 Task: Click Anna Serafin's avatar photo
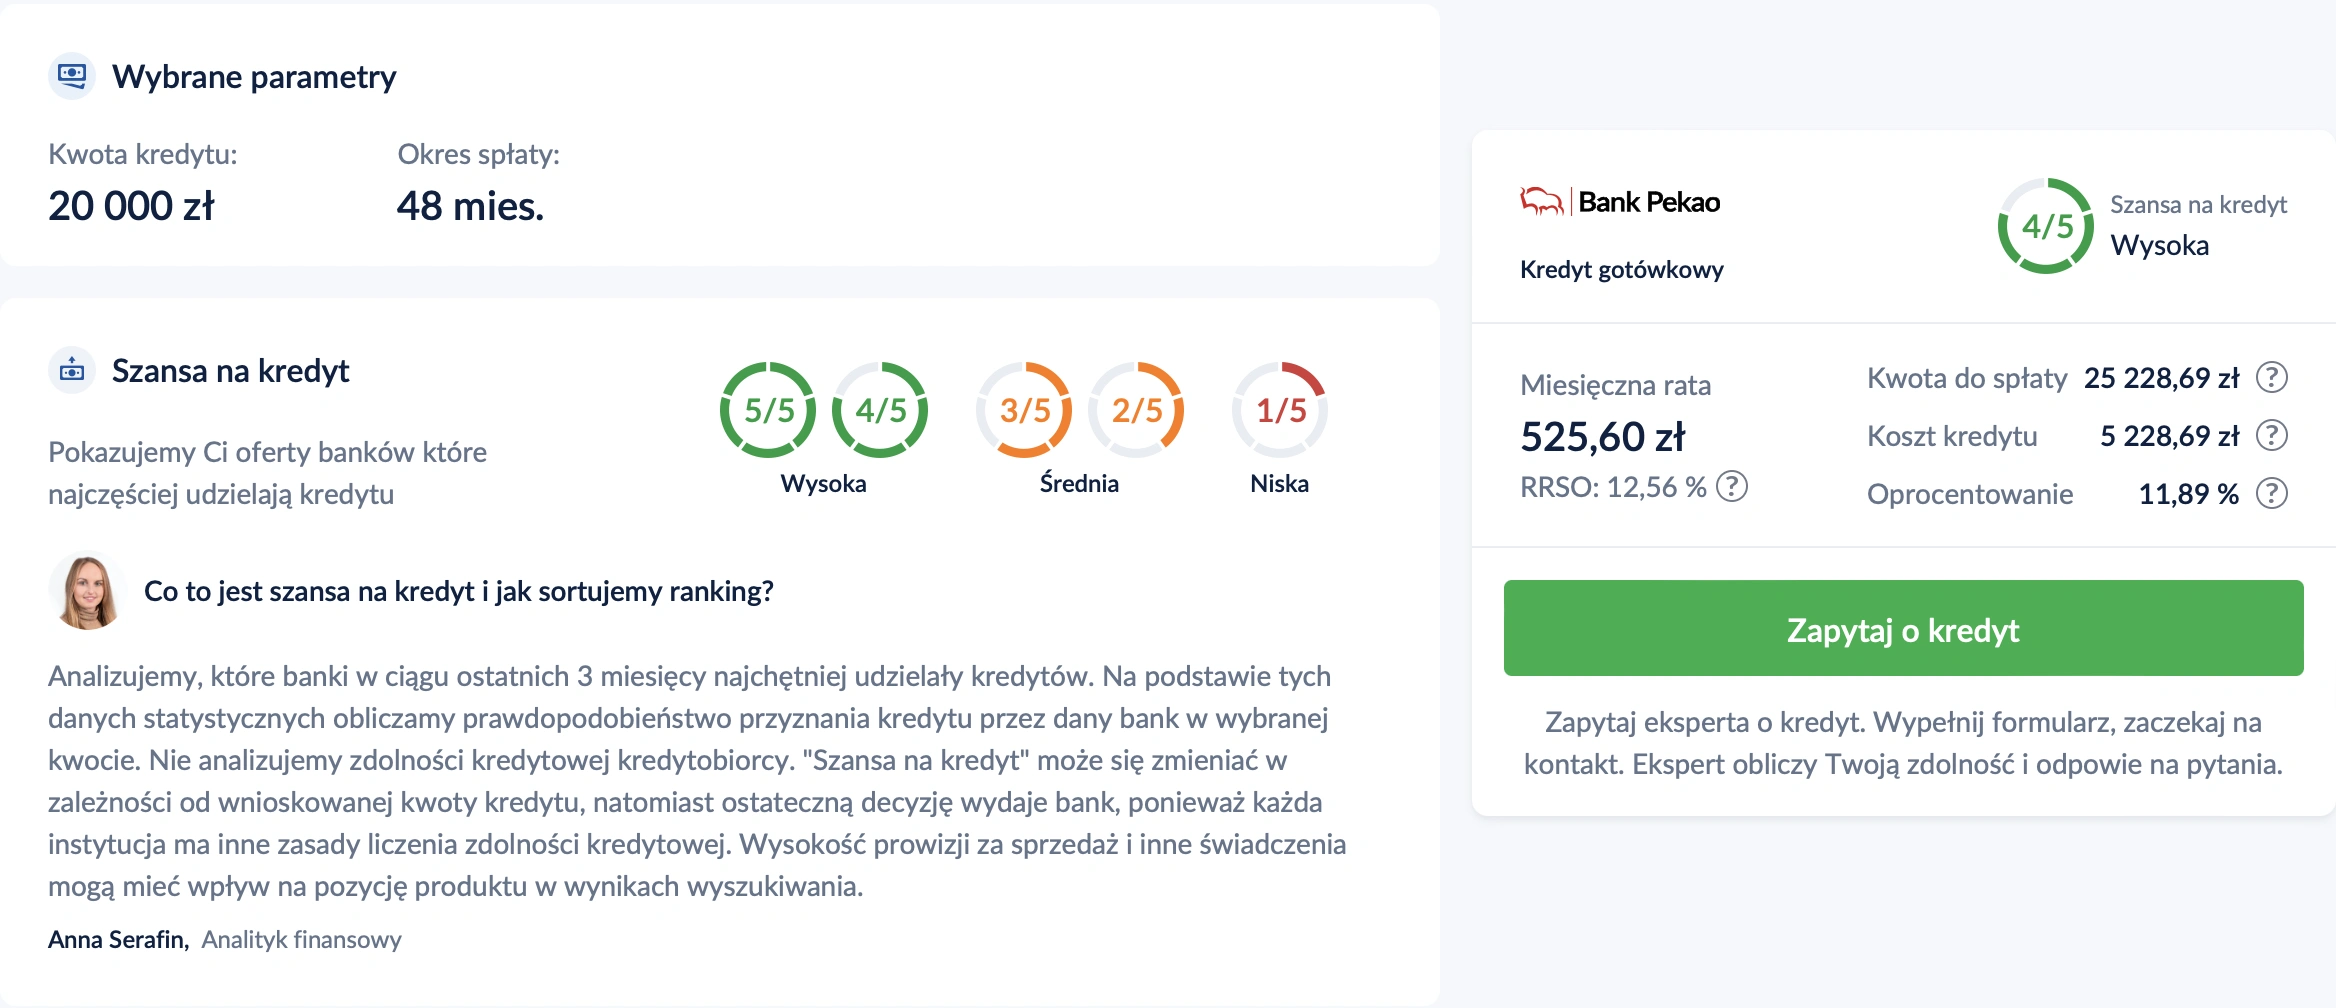[x=87, y=590]
